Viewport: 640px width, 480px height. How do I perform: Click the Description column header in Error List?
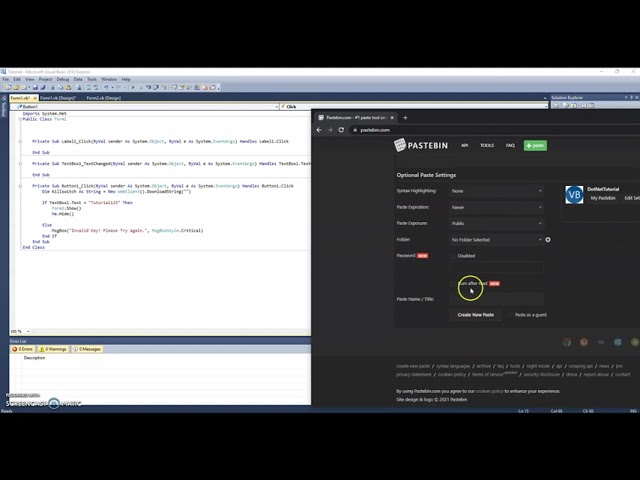pyautogui.click(x=34, y=358)
